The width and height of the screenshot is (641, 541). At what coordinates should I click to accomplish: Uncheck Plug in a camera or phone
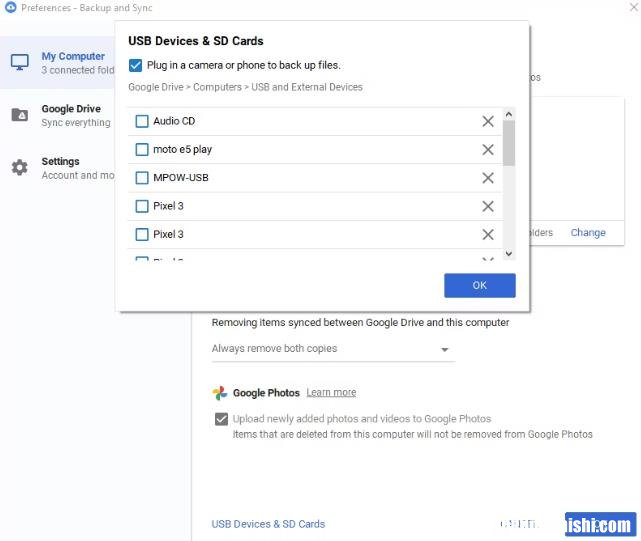[135, 65]
